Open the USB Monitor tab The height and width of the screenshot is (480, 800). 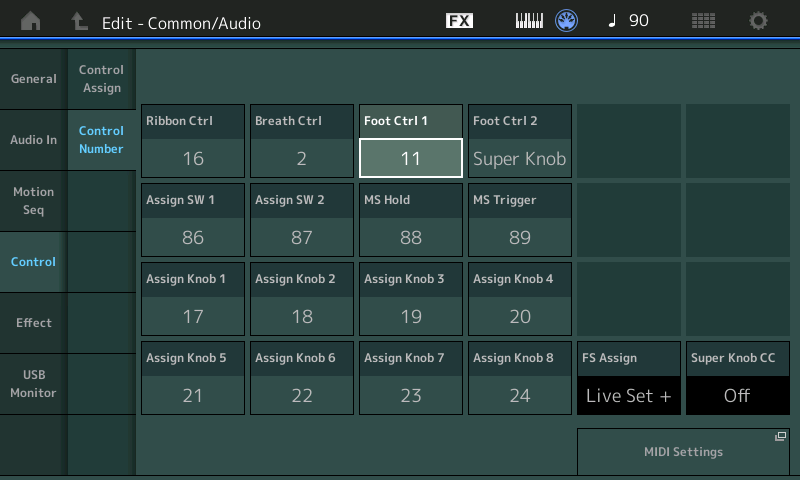coord(33,384)
